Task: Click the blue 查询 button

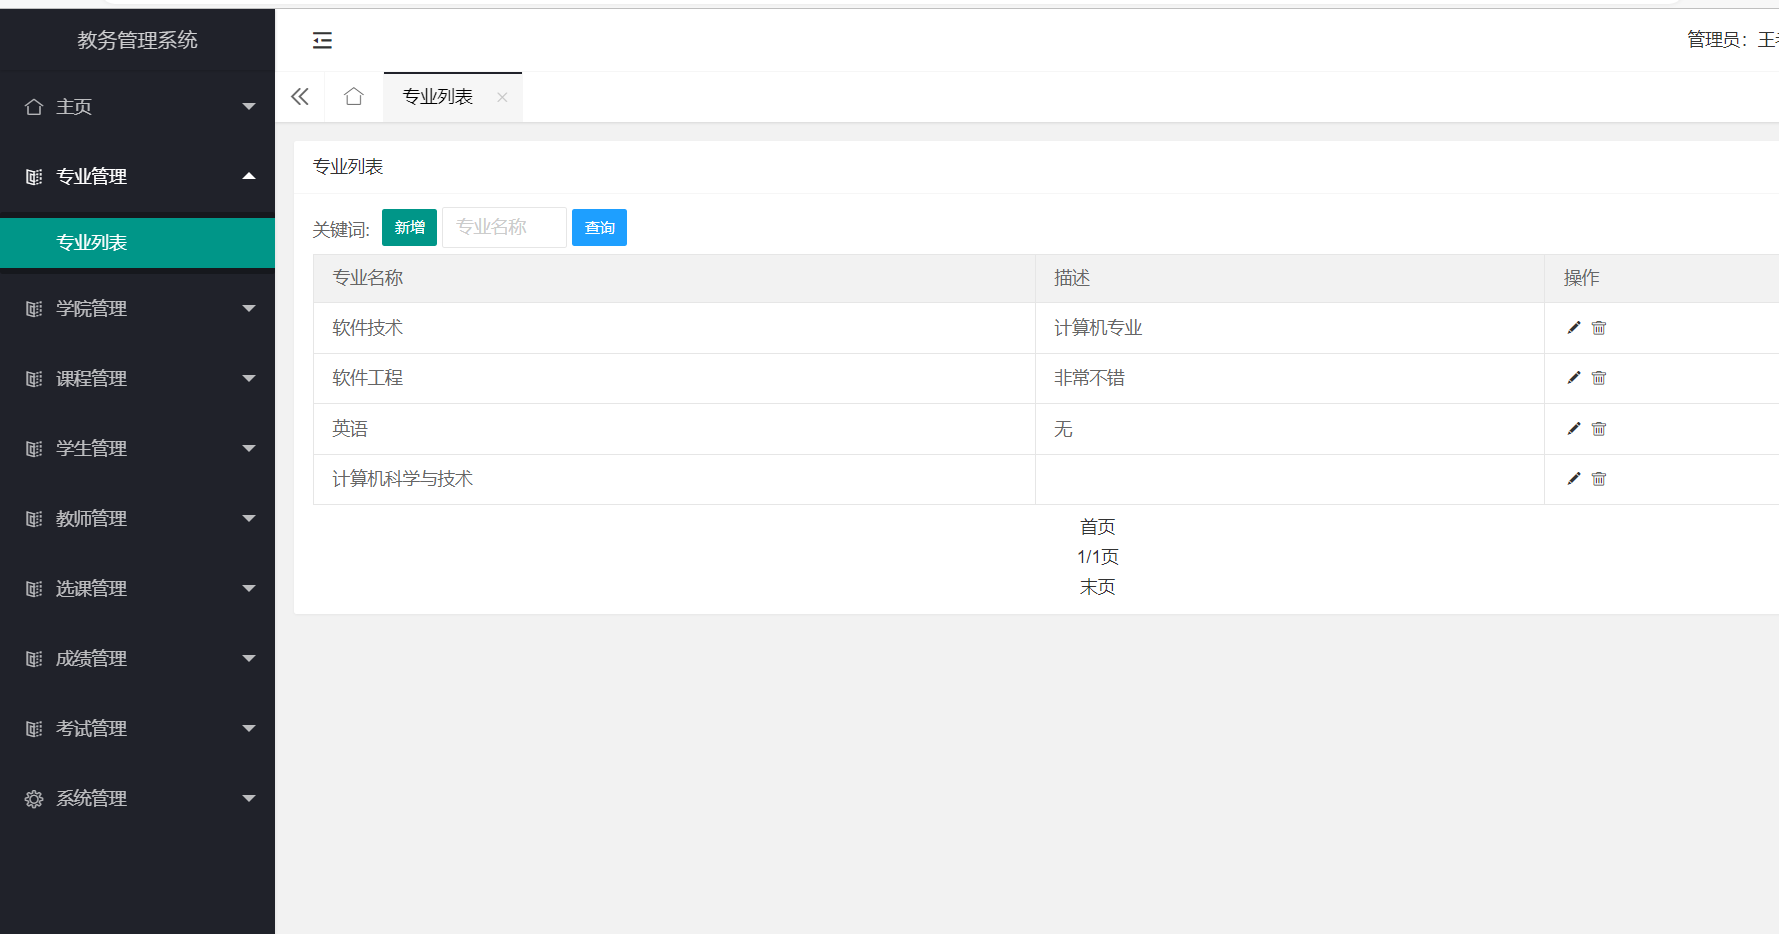Action: point(599,228)
